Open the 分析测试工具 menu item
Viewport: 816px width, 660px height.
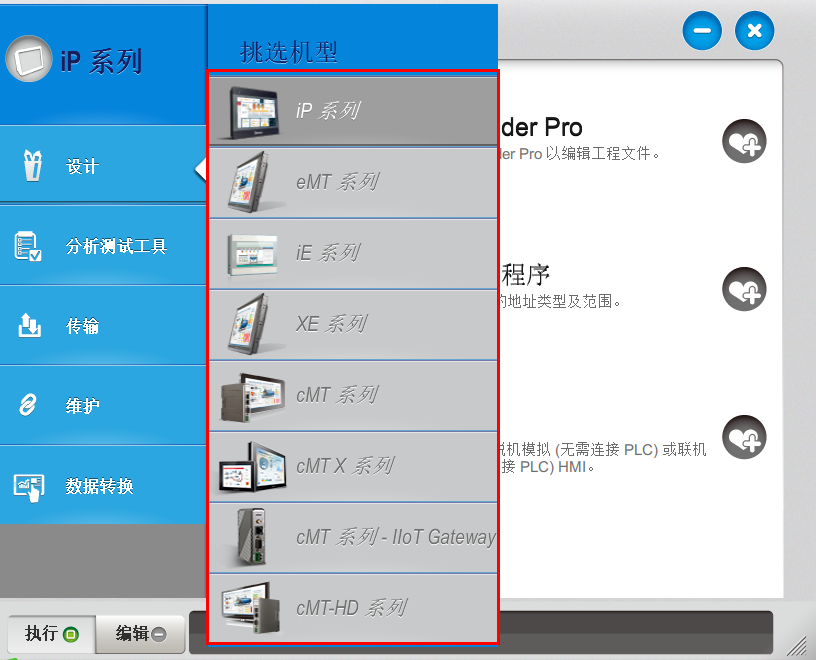(x=116, y=246)
